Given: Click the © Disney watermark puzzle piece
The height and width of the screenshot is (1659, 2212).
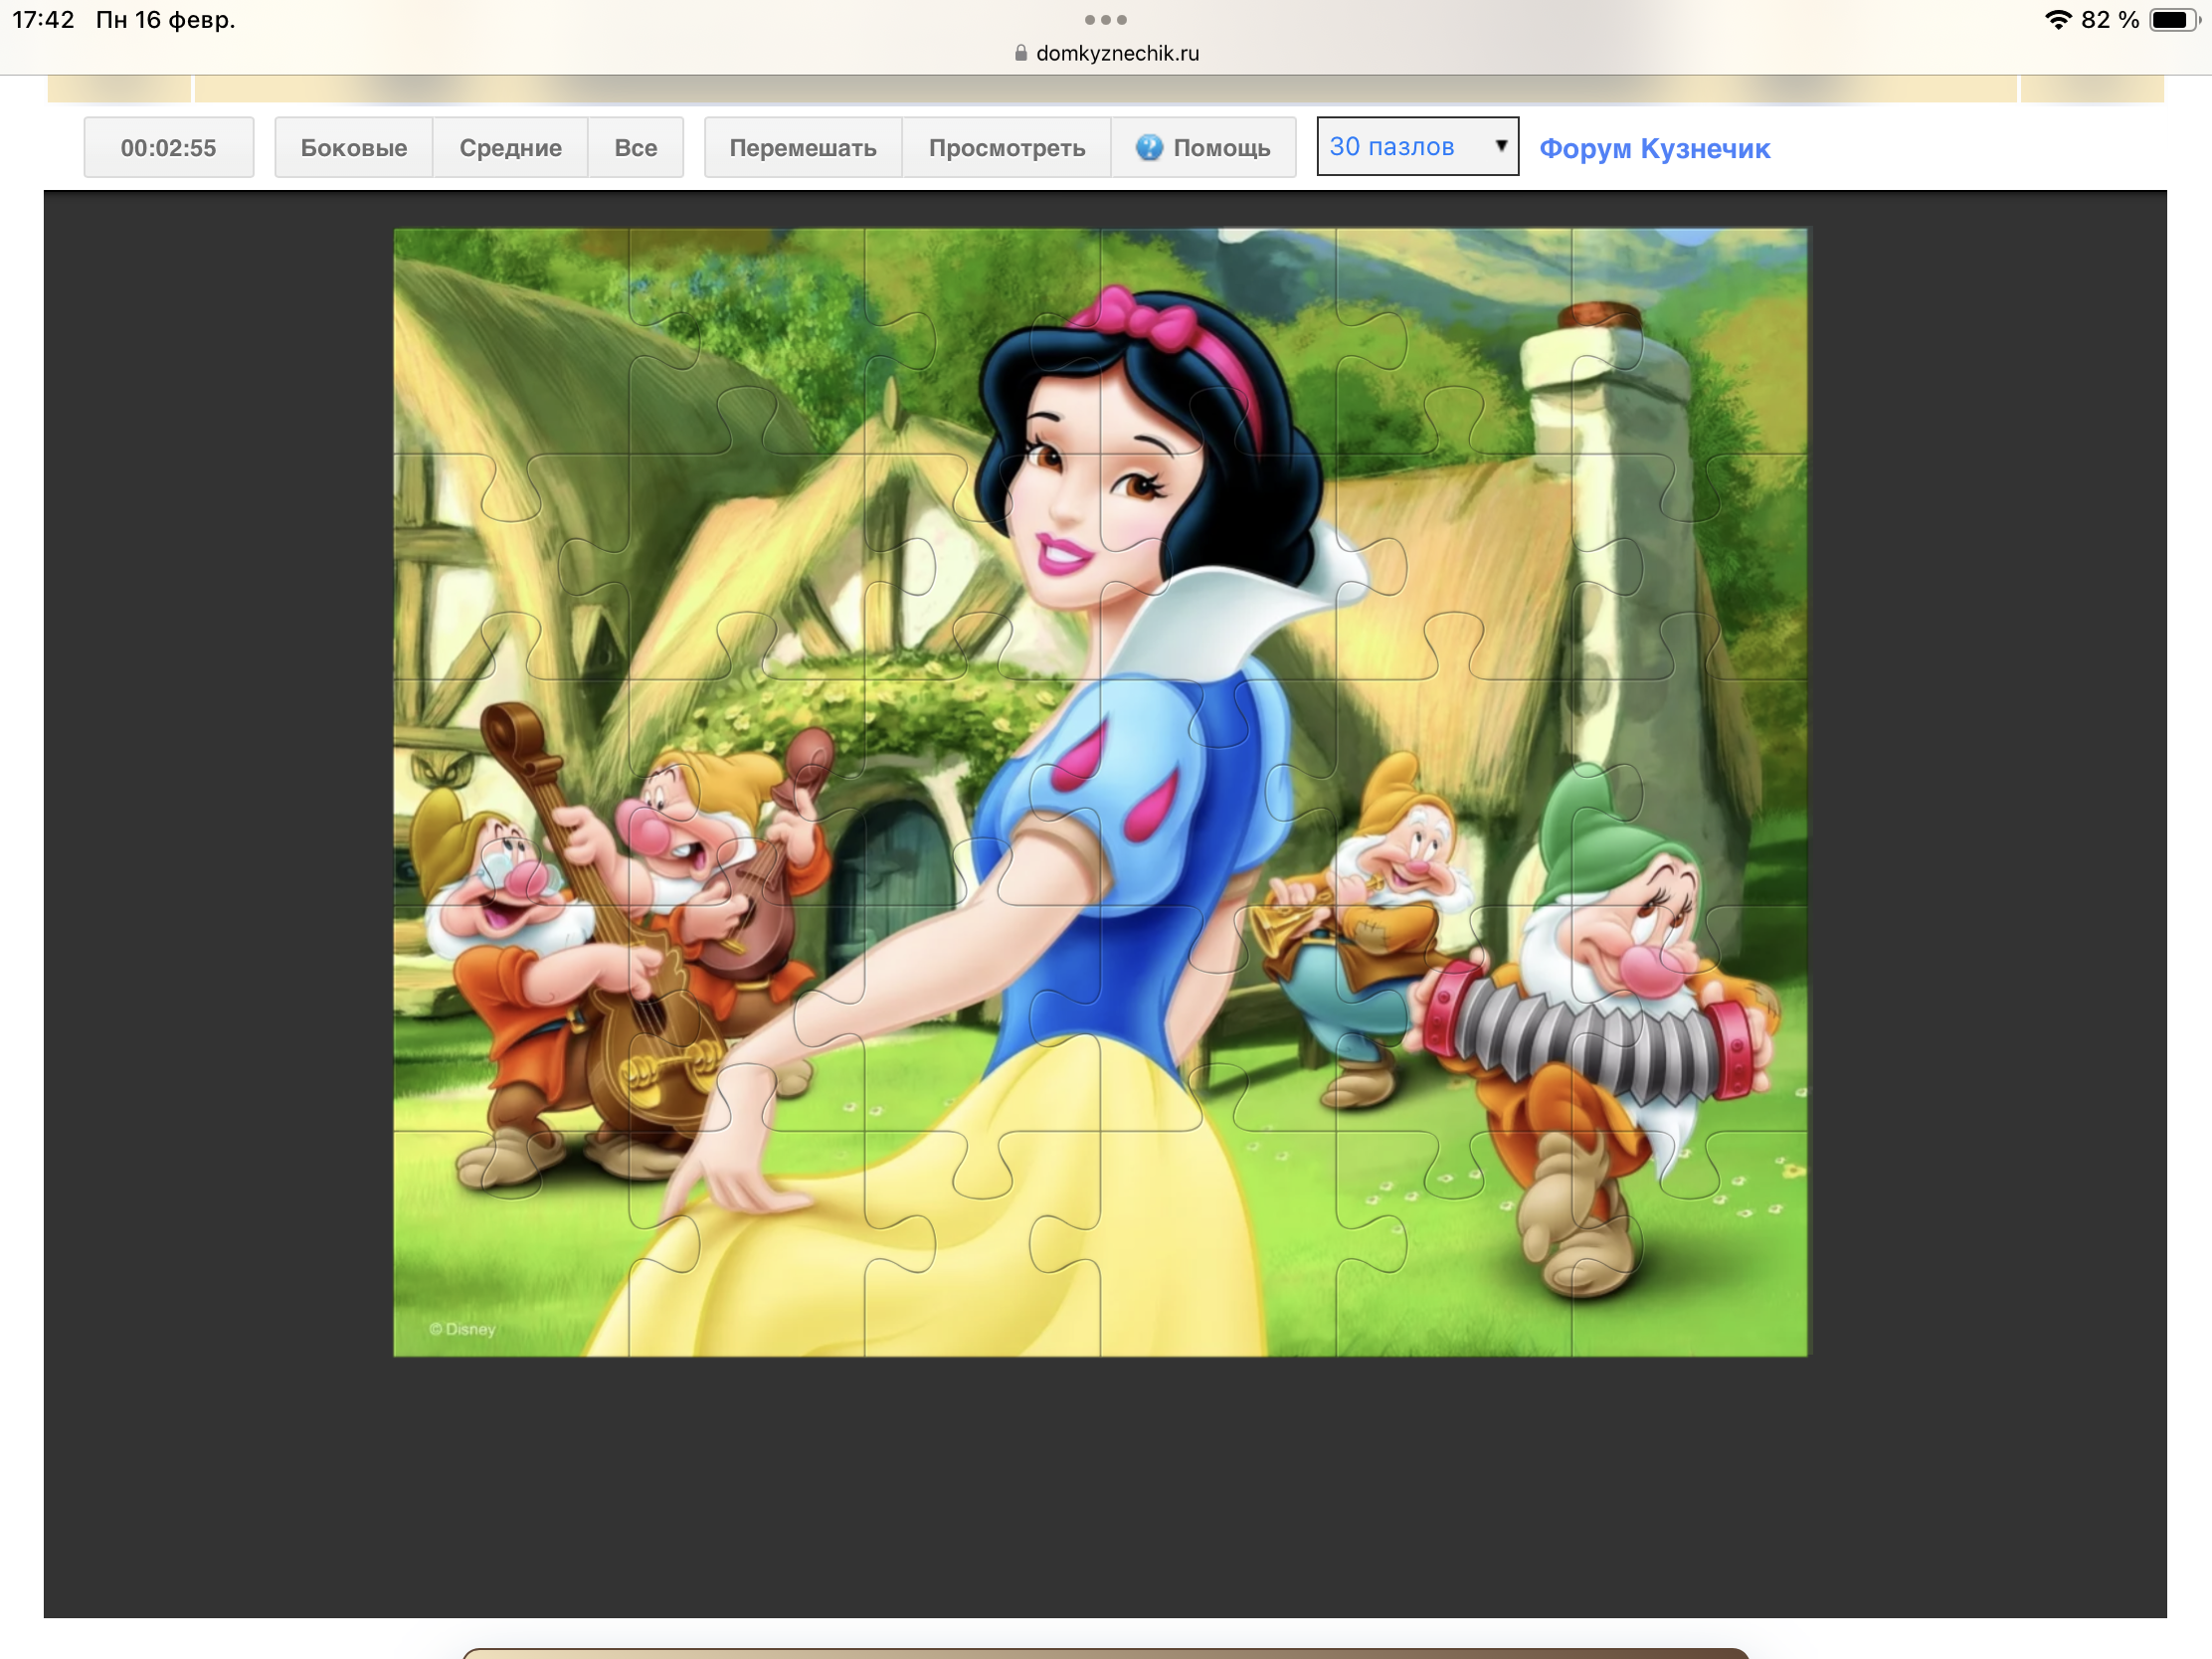Looking at the screenshot, I should coord(463,1328).
